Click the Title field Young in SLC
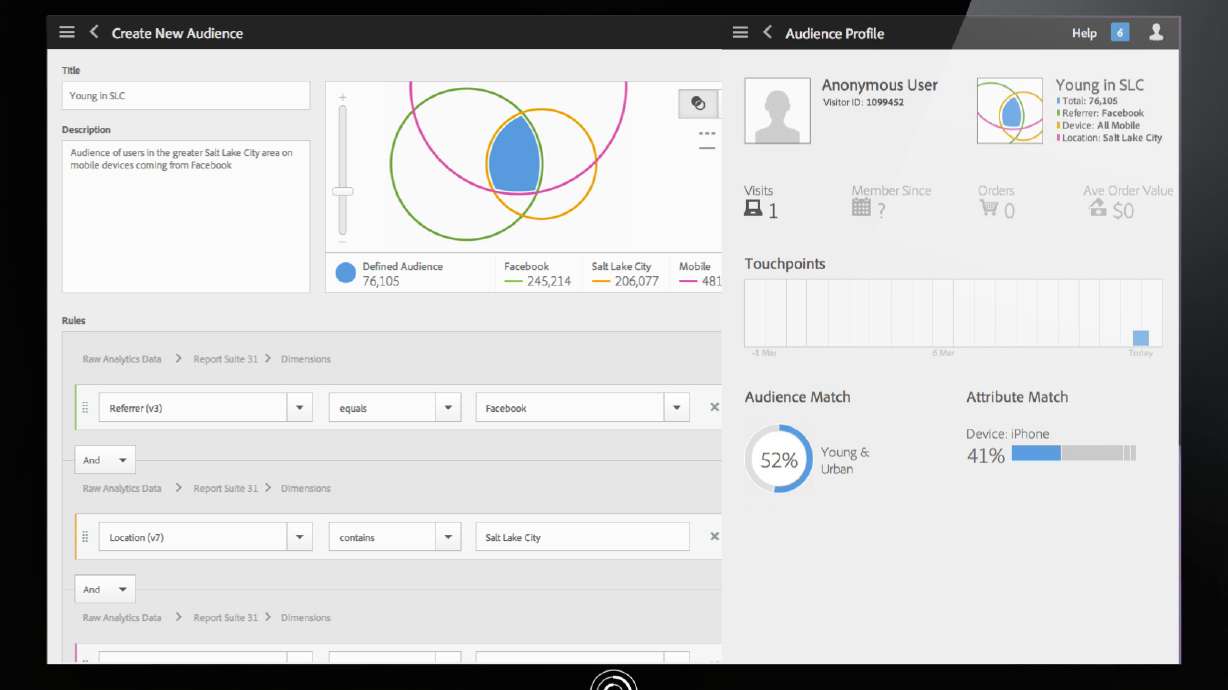1228x690 pixels. click(186, 96)
